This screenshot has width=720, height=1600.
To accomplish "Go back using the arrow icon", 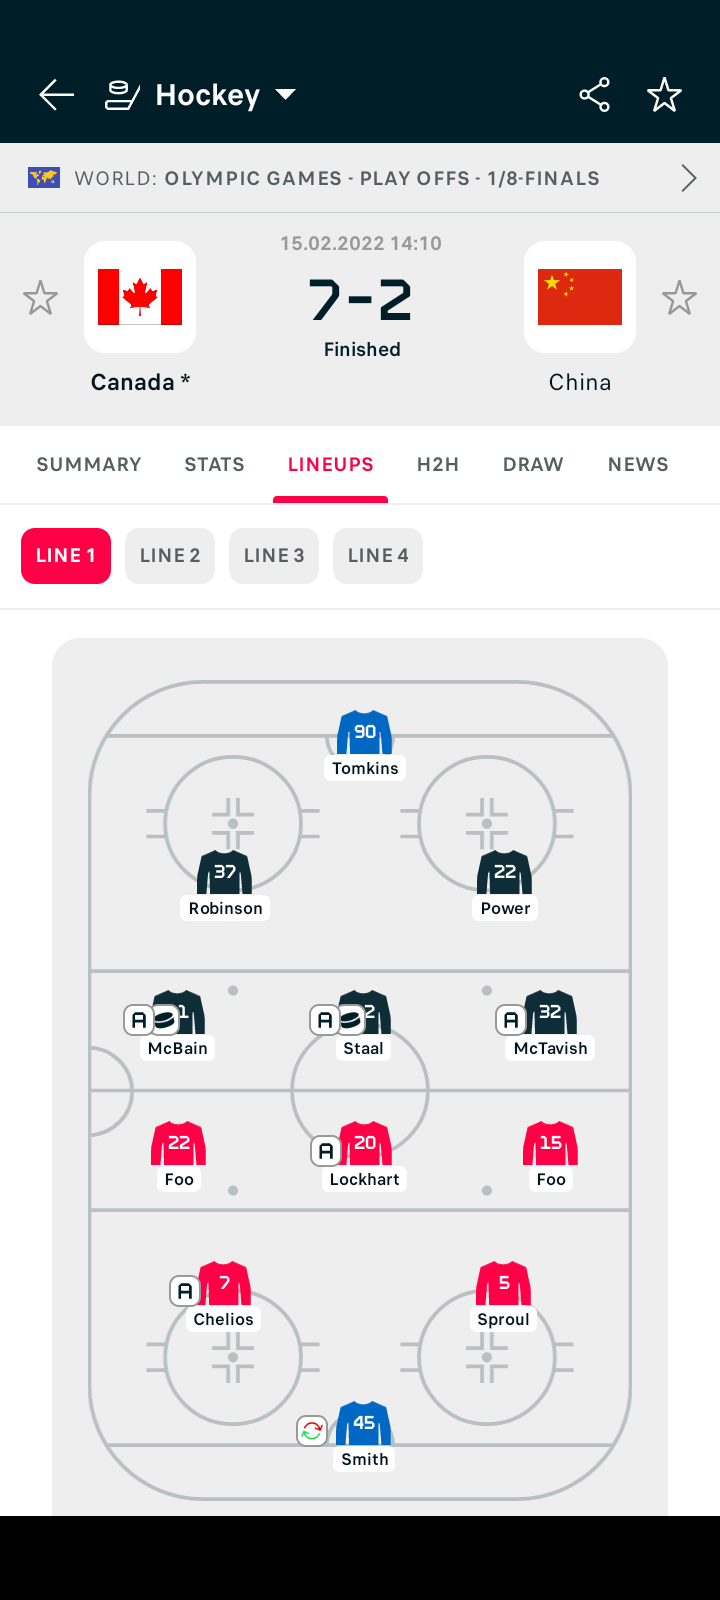I will coord(57,95).
